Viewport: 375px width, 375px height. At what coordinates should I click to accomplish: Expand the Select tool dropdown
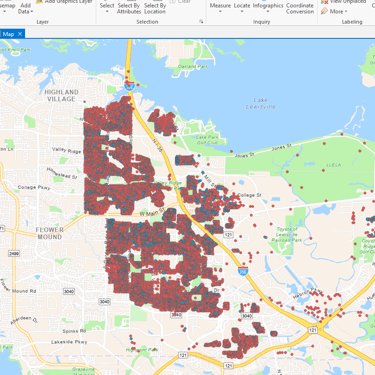(107, 8)
